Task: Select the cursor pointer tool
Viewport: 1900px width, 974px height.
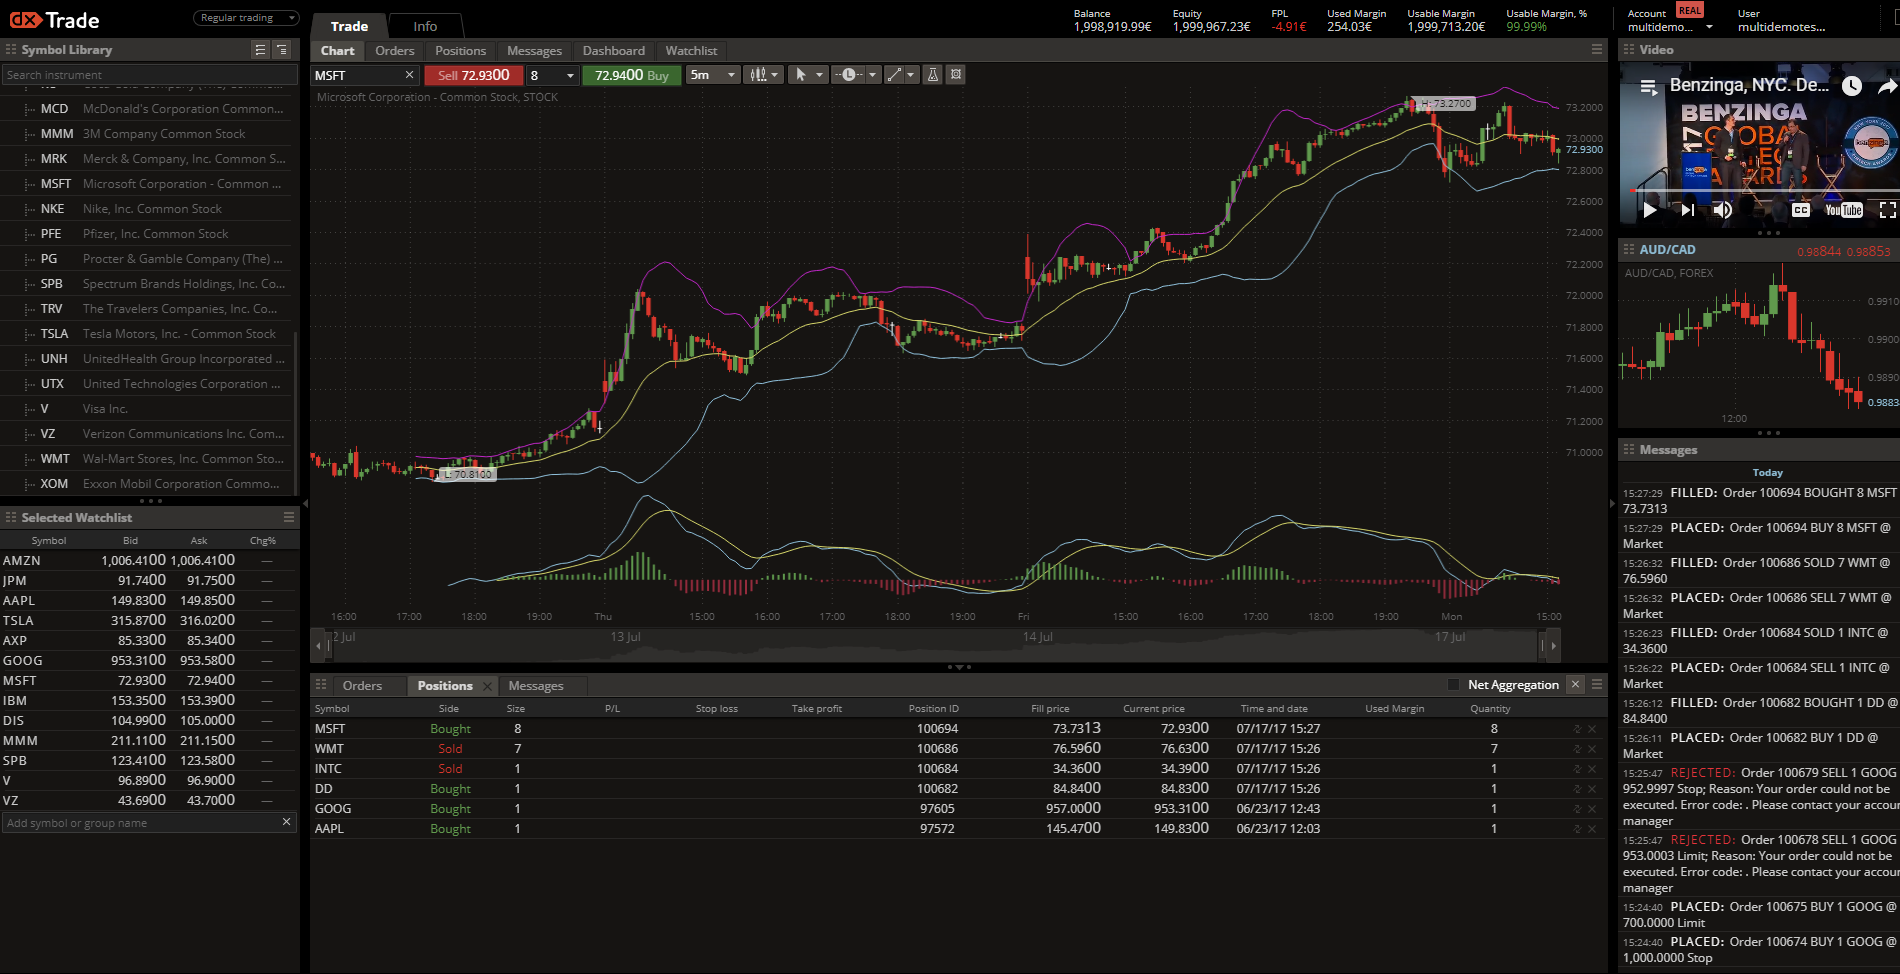Action: 800,75
